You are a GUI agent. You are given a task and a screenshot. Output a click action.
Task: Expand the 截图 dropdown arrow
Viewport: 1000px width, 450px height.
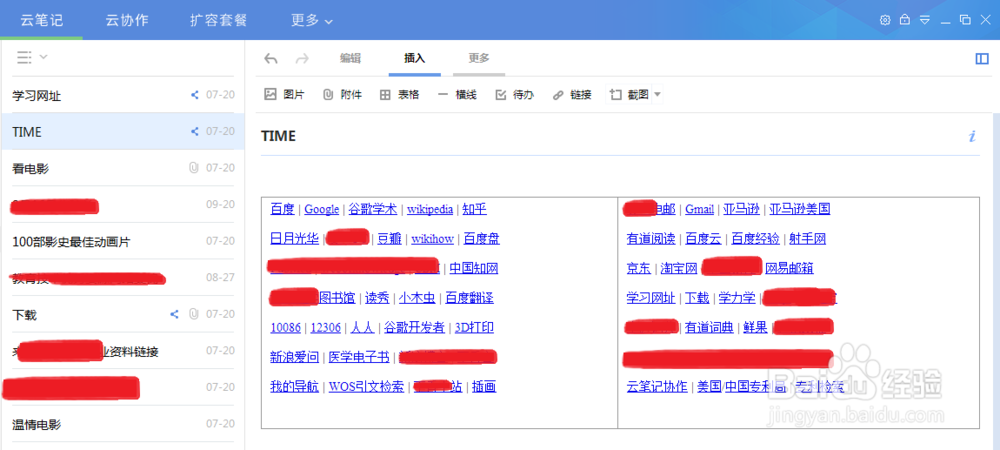pos(658,95)
